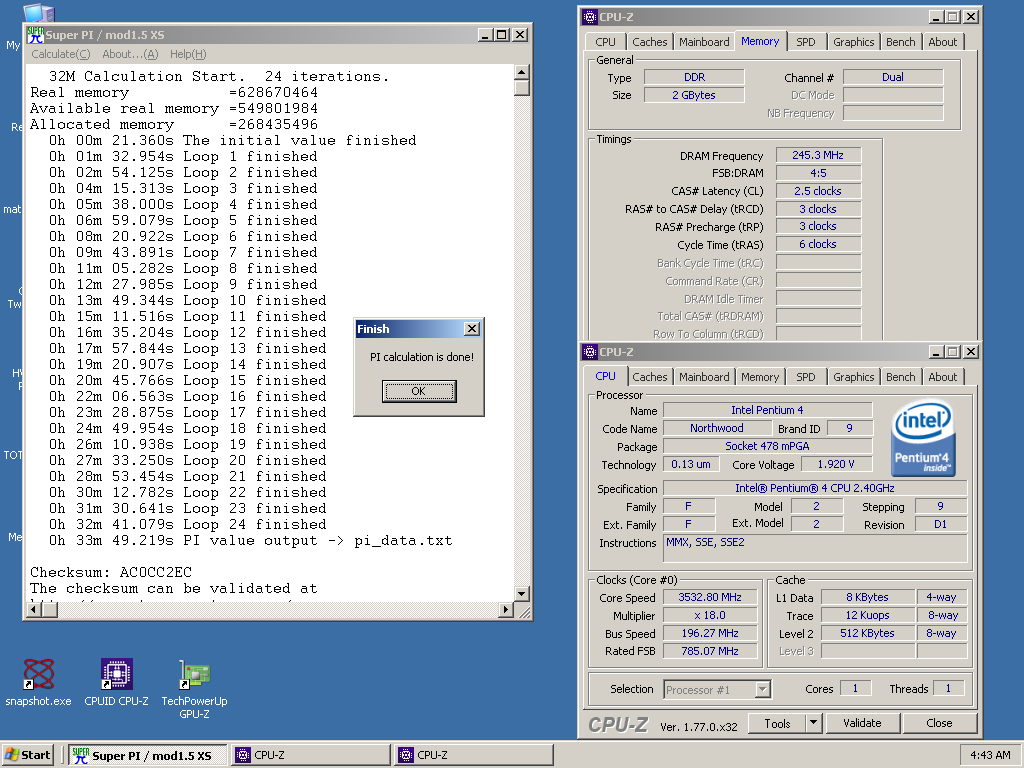Switch to Caches tab in upper CPU-Z
The image size is (1024, 768).
coord(650,42)
